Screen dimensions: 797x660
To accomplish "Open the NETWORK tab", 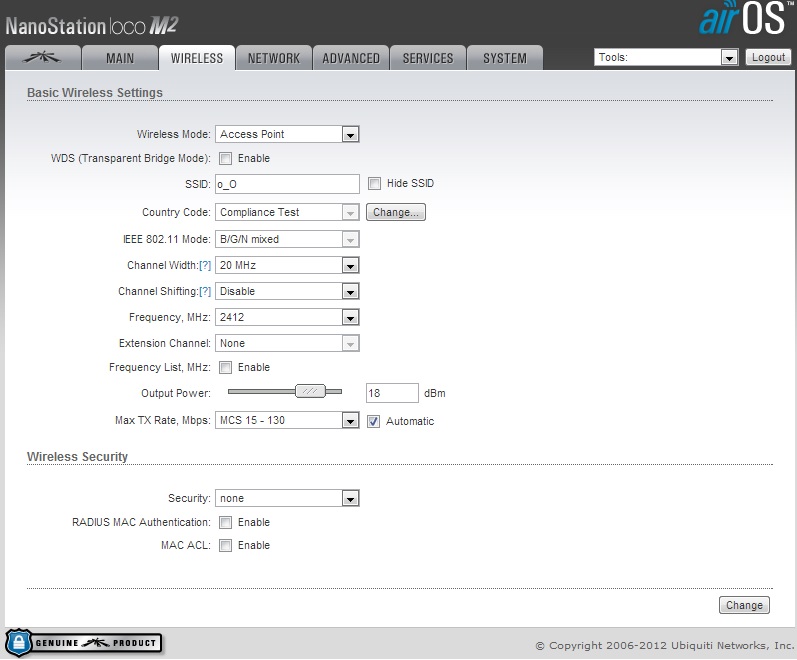I will coord(274,58).
